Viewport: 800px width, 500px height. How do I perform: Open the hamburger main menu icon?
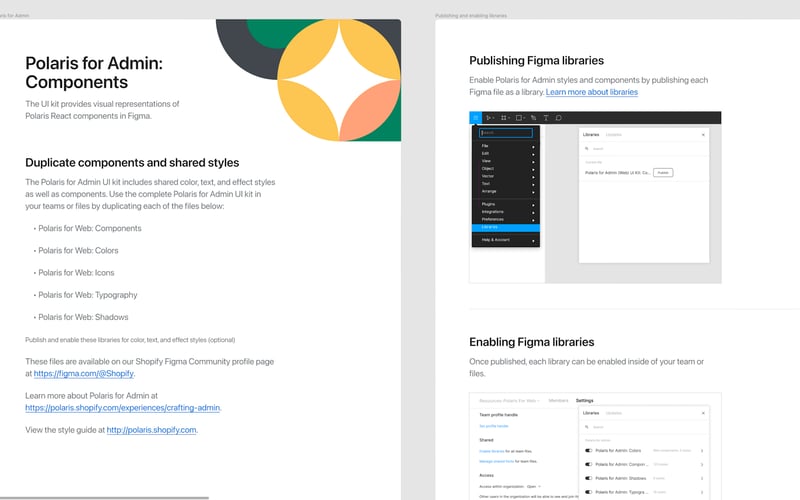pos(475,118)
